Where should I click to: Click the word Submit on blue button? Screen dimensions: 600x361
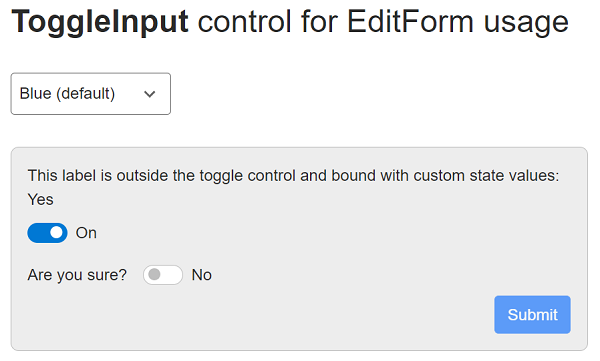click(532, 315)
